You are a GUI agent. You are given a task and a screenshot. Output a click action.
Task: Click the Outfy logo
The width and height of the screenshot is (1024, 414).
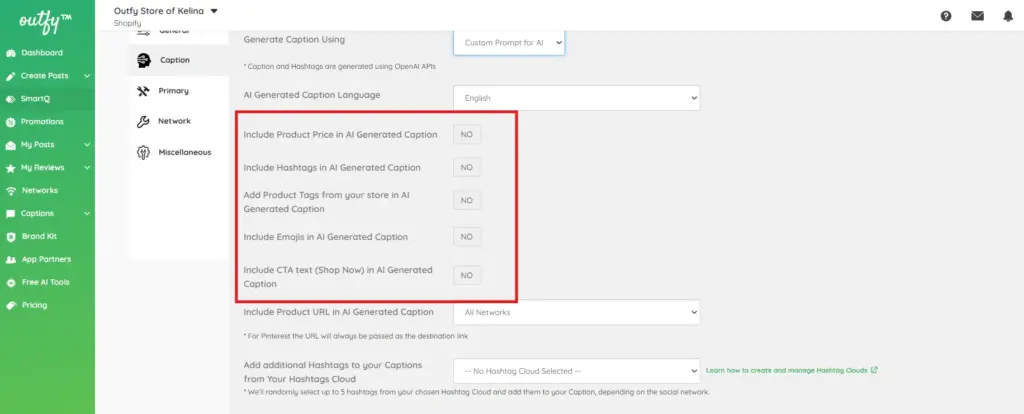(x=45, y=20)
